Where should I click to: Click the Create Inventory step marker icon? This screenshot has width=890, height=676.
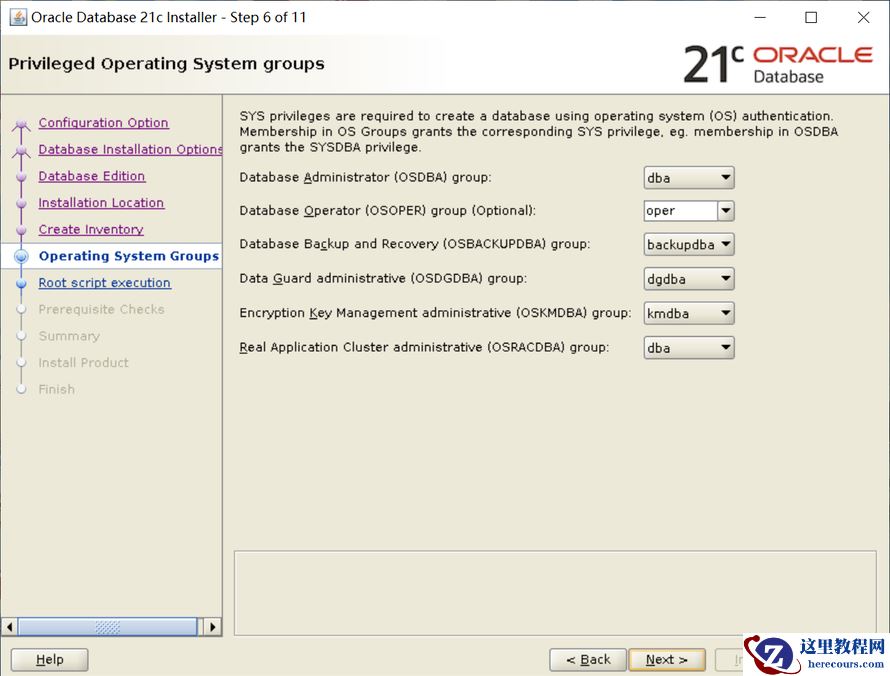click(22, 230)
